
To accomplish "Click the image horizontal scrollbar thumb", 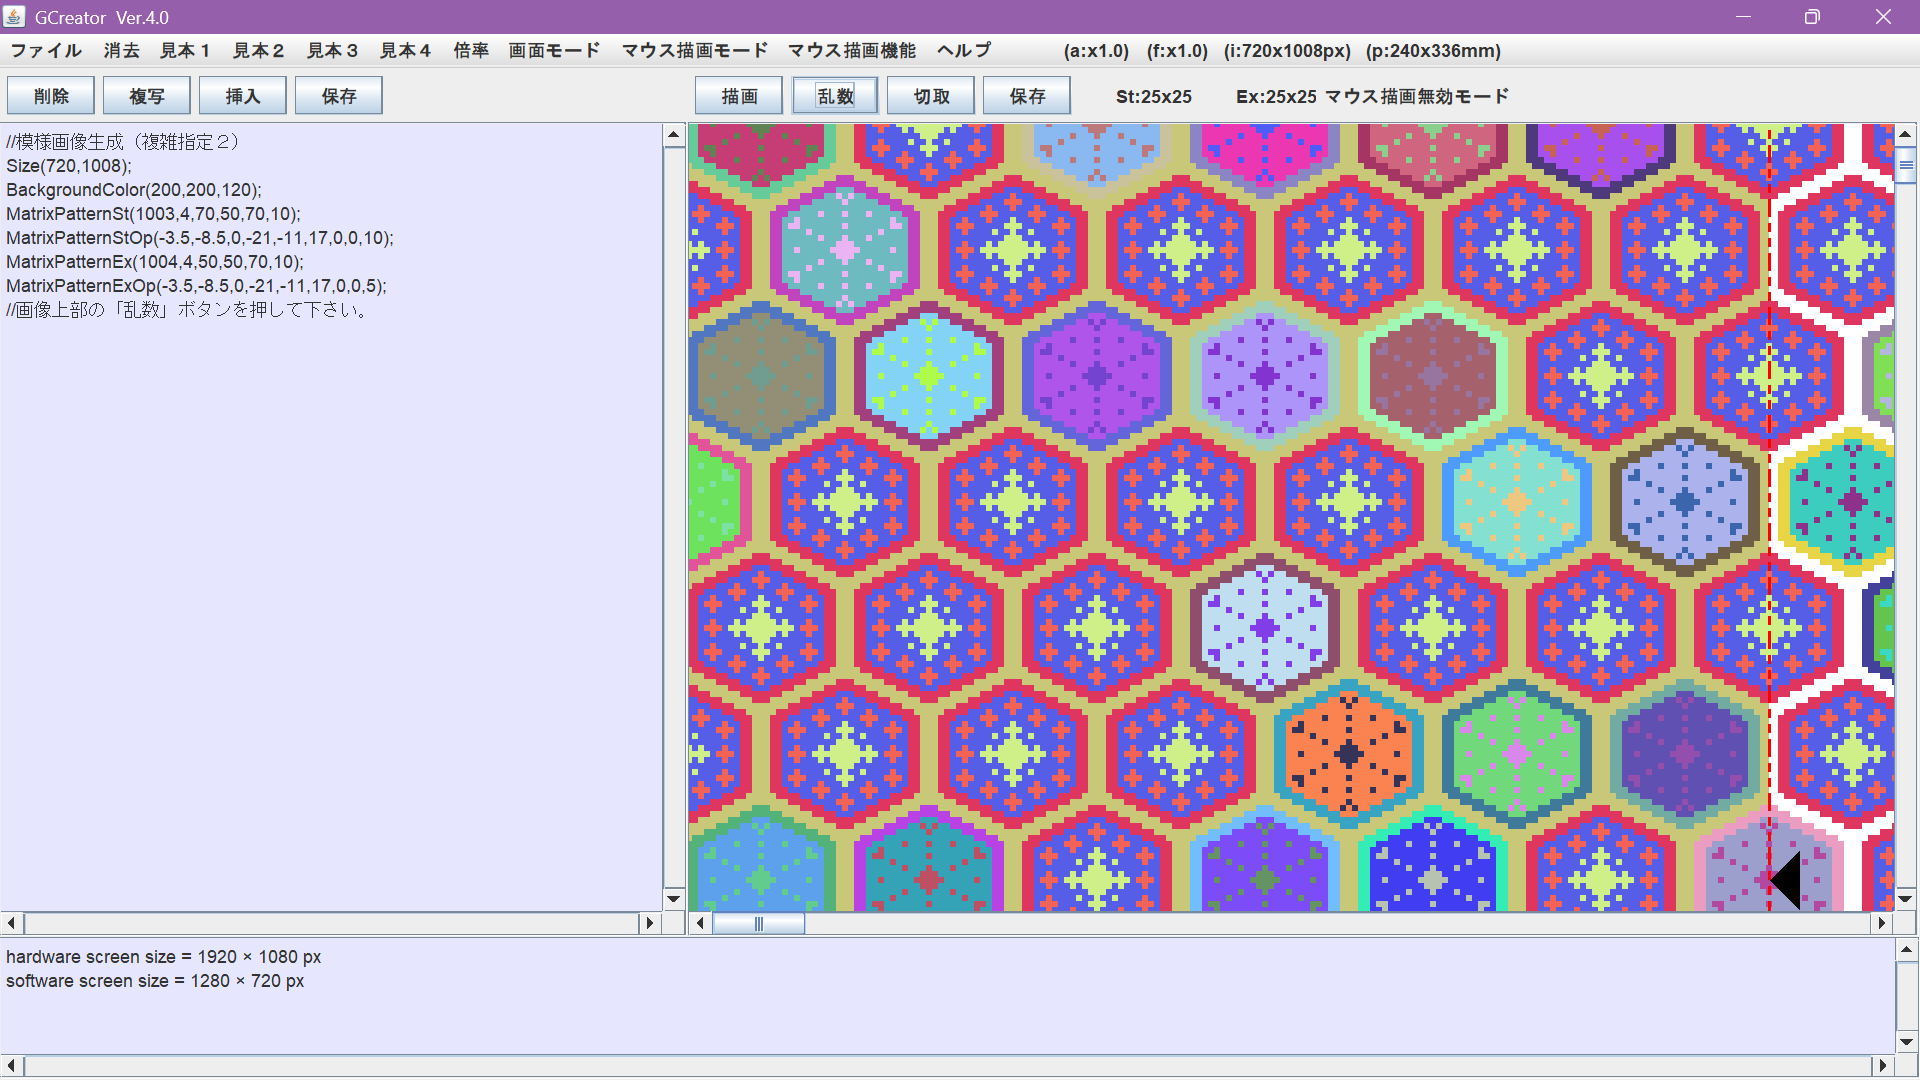I will (758, 923).
